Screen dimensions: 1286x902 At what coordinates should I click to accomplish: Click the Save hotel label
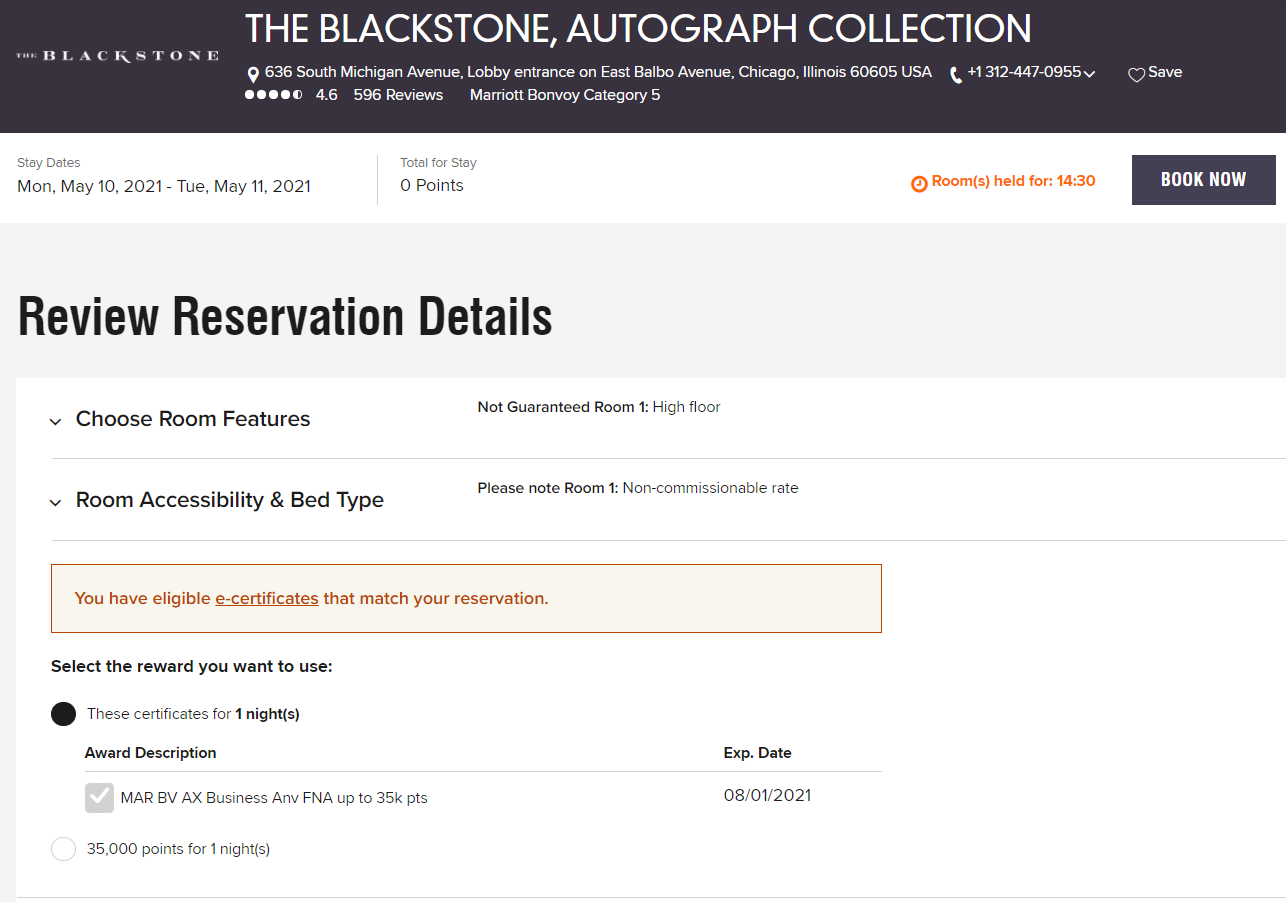[x=1165, y=72]
